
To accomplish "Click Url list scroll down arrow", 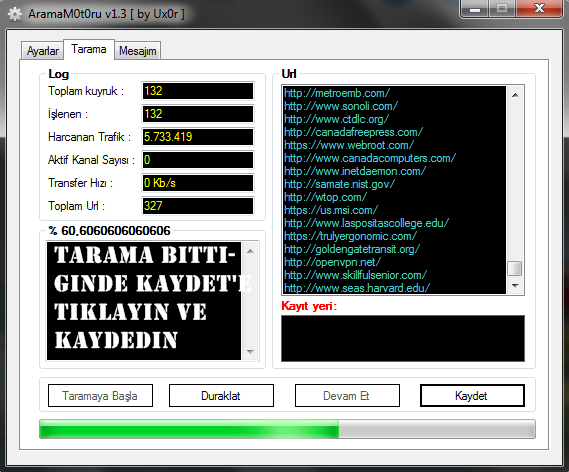I will pos(515,286).
